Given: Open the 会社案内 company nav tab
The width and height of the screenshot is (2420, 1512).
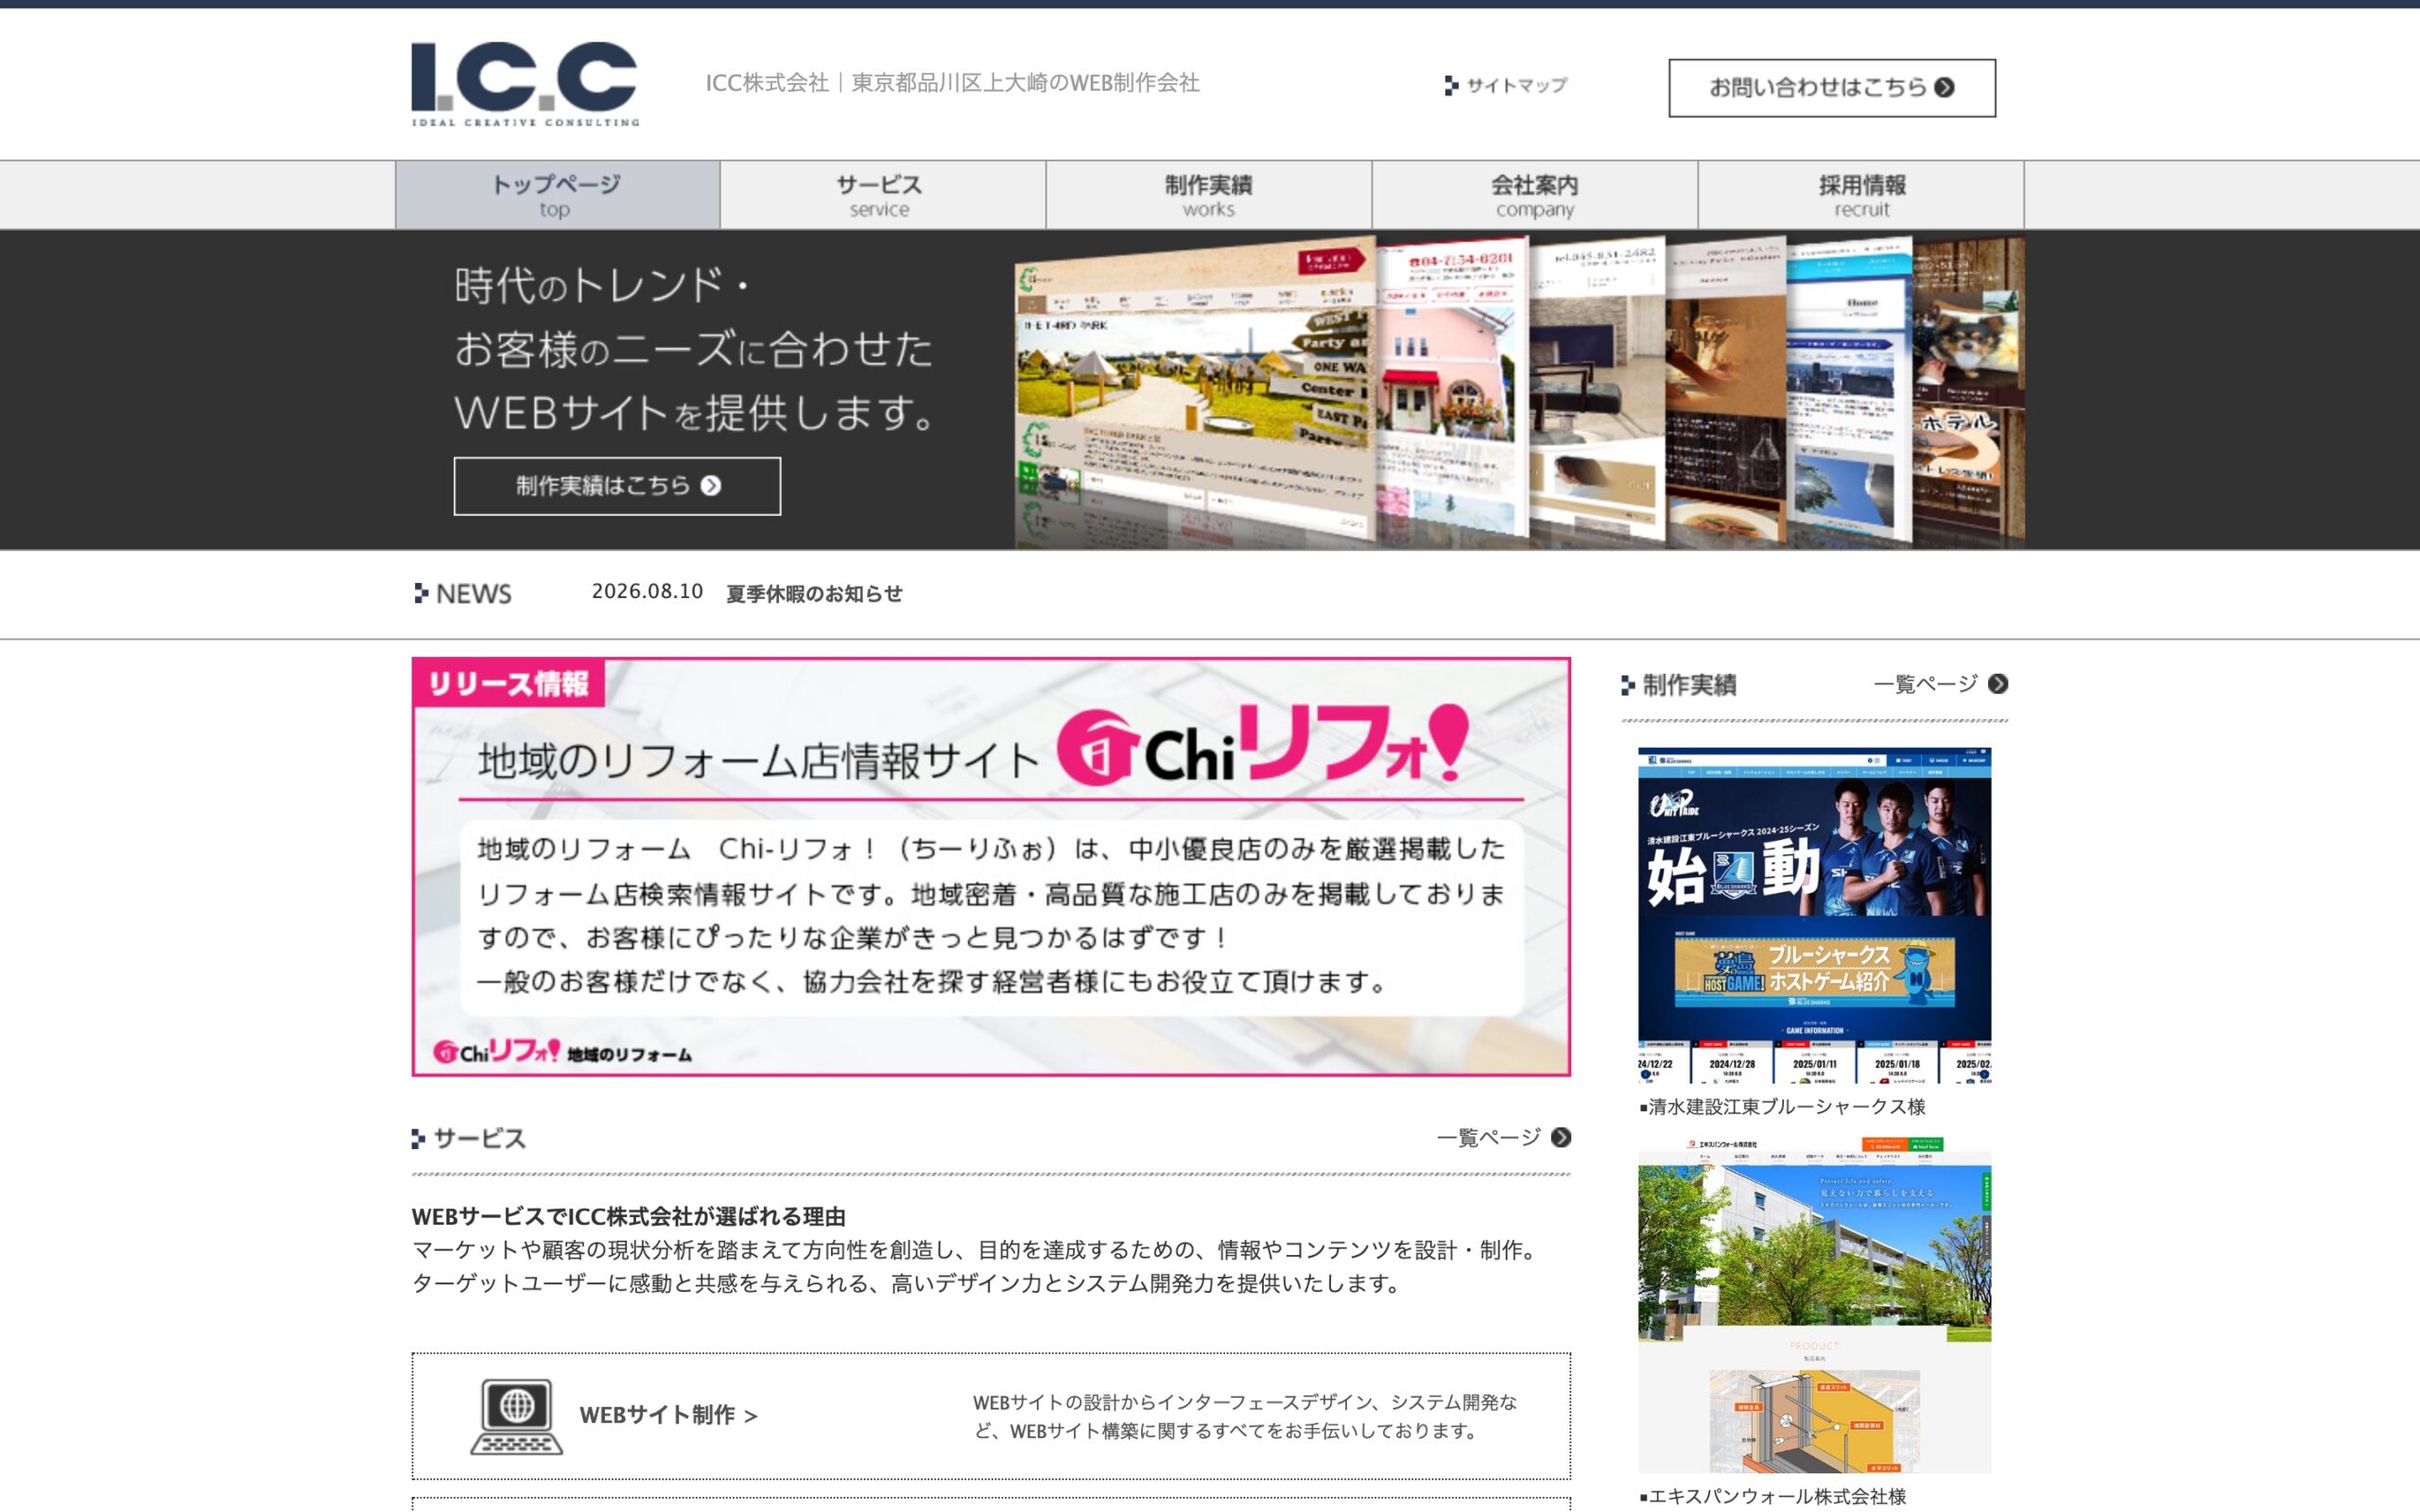Looking at the screenshot, I should pyautogui.click(x=1534, y=195).
